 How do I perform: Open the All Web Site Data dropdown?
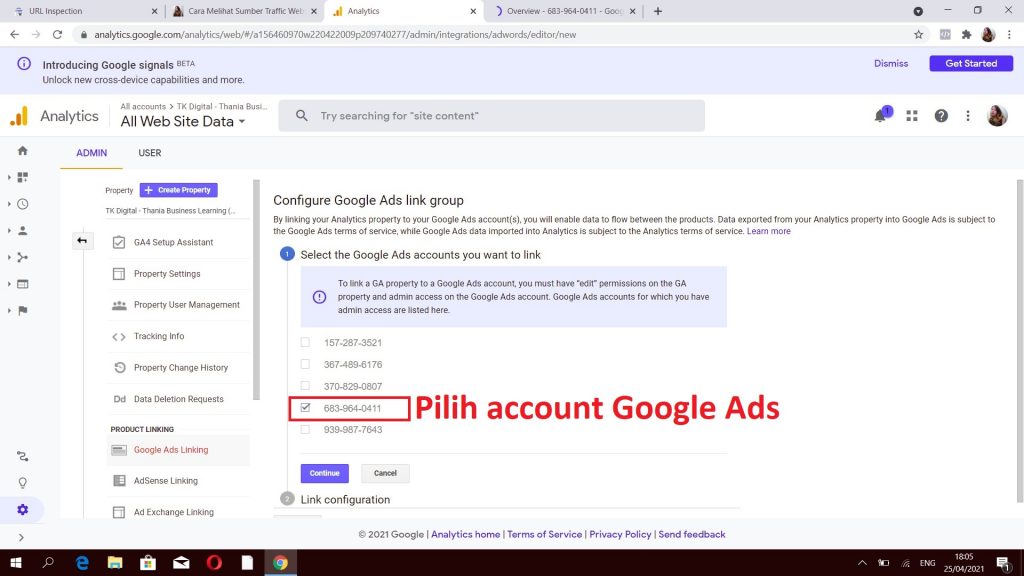click(x=183, y=121)
